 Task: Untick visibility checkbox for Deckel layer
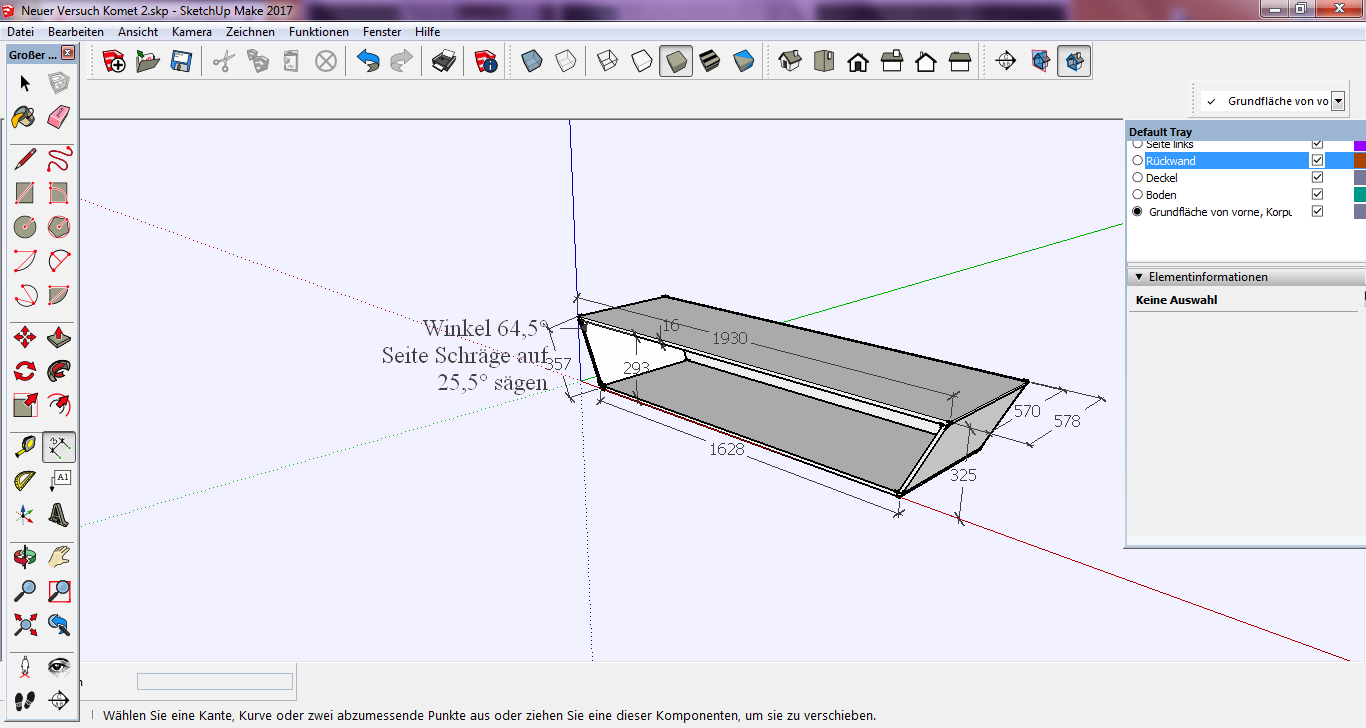coord(1317,178)
